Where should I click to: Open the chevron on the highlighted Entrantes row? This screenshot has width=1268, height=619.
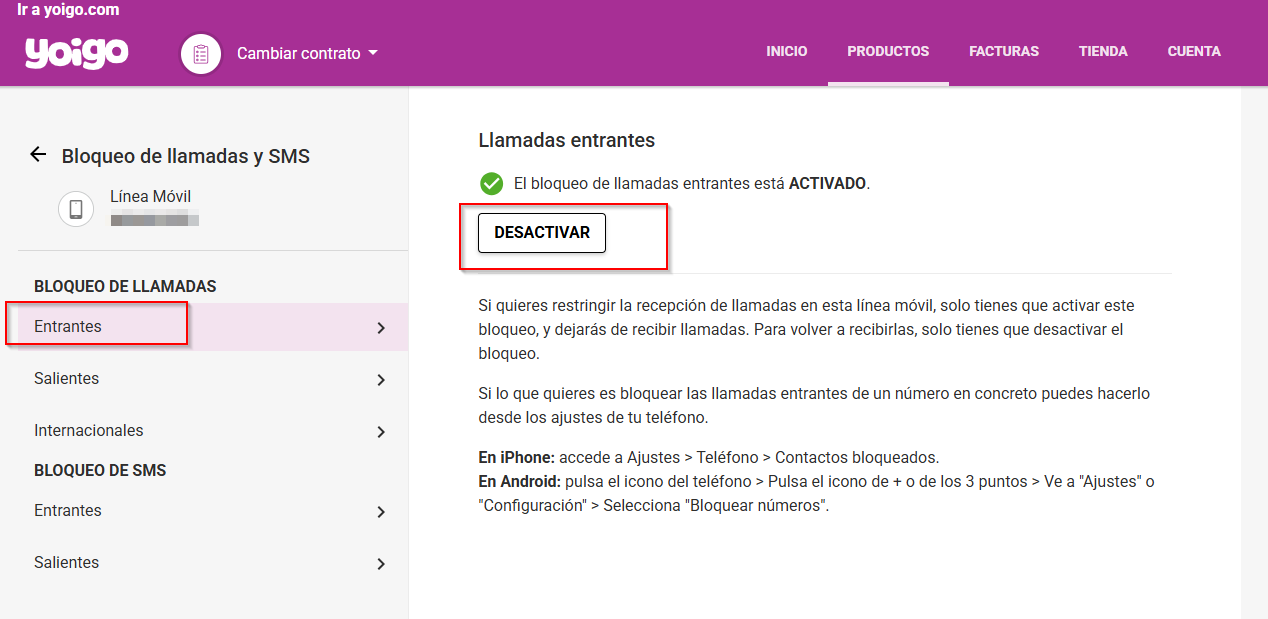(380, 328)
